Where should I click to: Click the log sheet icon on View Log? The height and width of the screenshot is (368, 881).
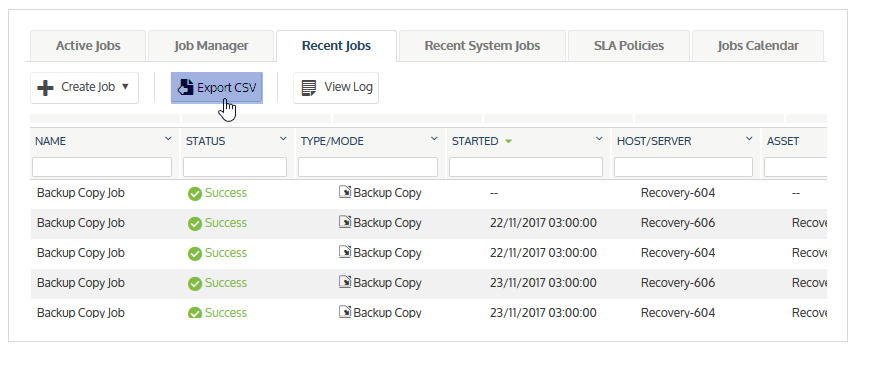pos(308,88)
